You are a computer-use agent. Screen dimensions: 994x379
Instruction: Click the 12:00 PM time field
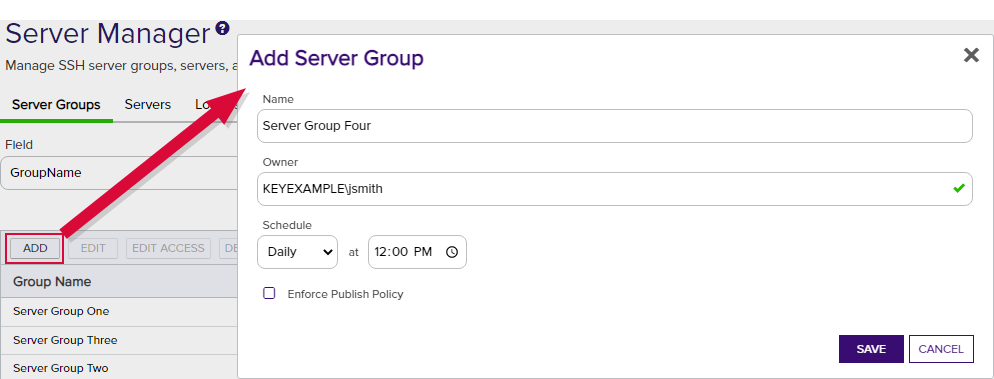417,252
